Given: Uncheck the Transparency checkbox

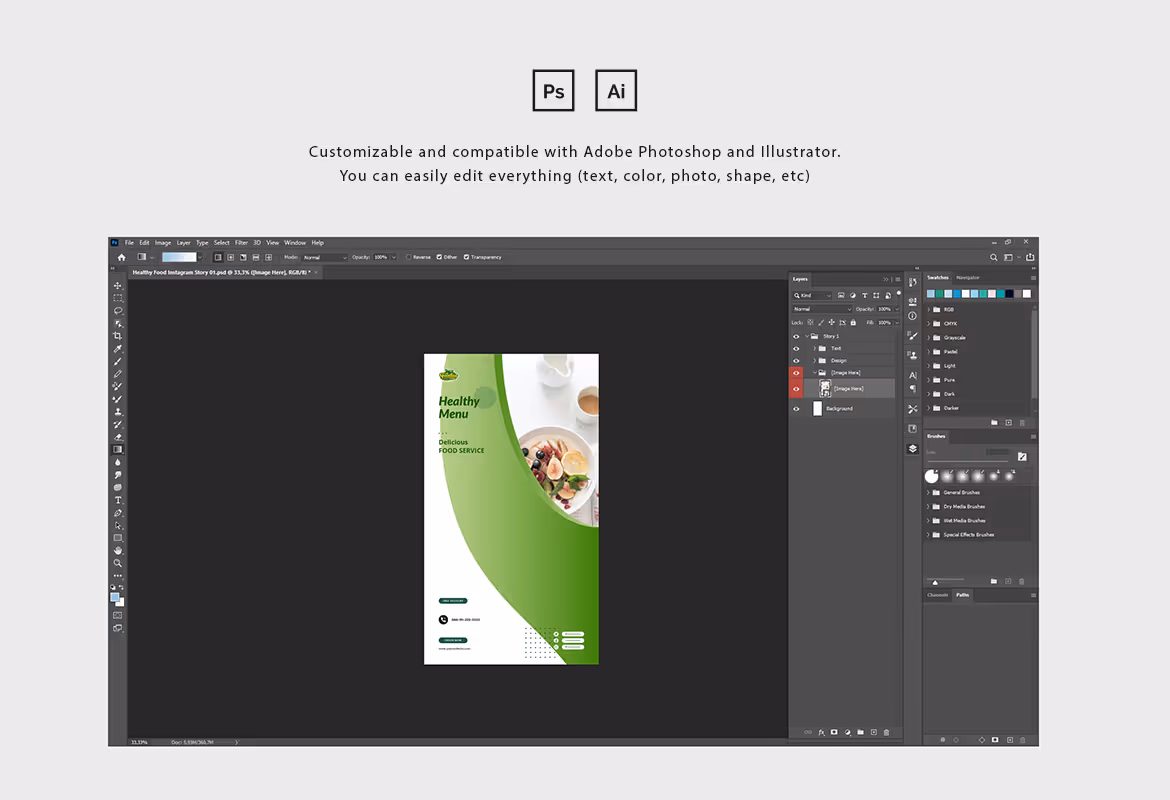Looking at the screenshot, I should pyautogui.click(x=466, y=257).
